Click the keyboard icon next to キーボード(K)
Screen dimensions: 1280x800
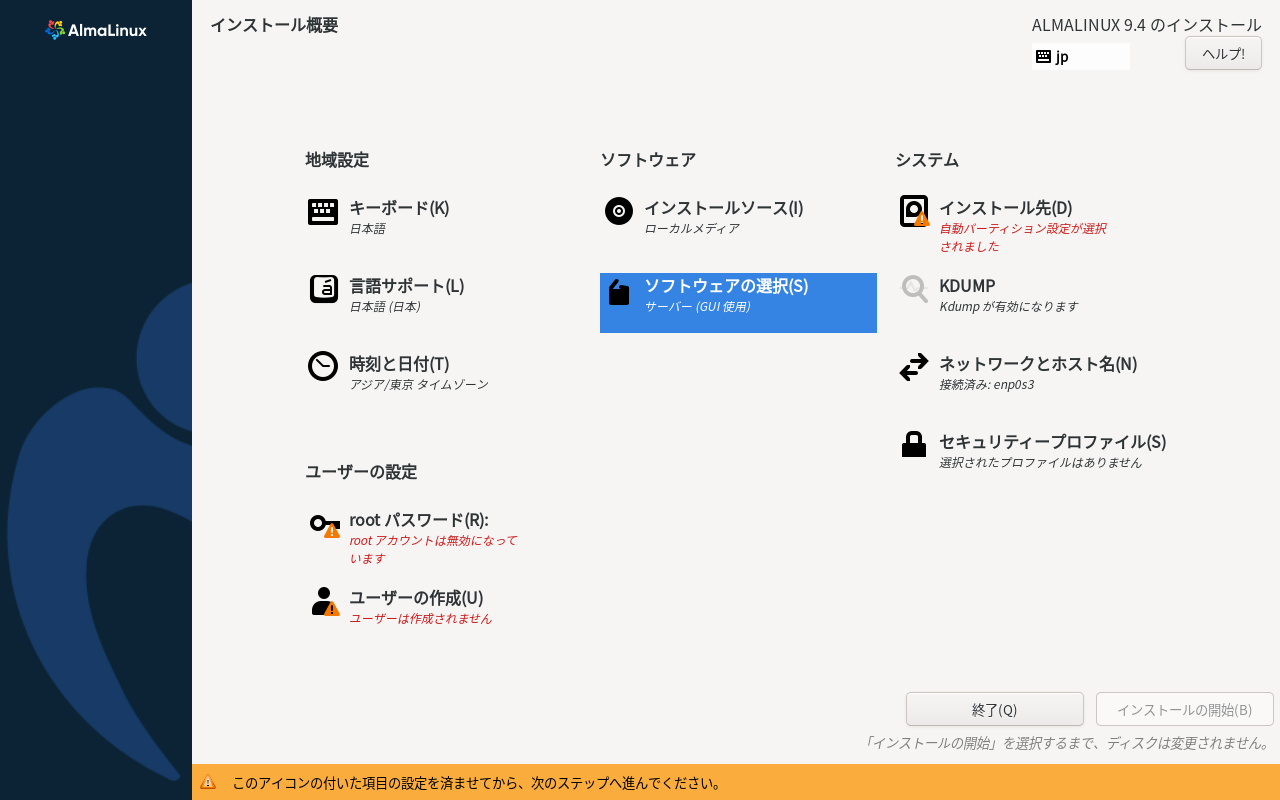coord(323,212)
